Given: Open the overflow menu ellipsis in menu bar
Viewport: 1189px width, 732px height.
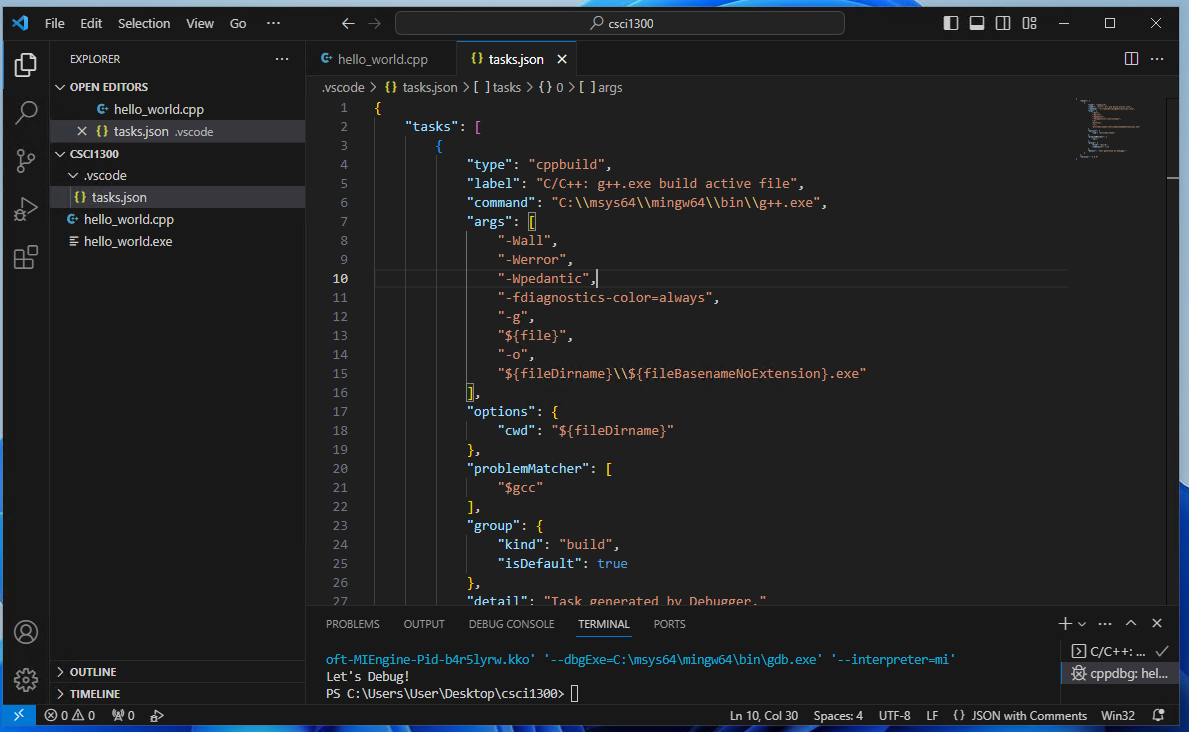Looking at the screenshot, I should [274, 24].
